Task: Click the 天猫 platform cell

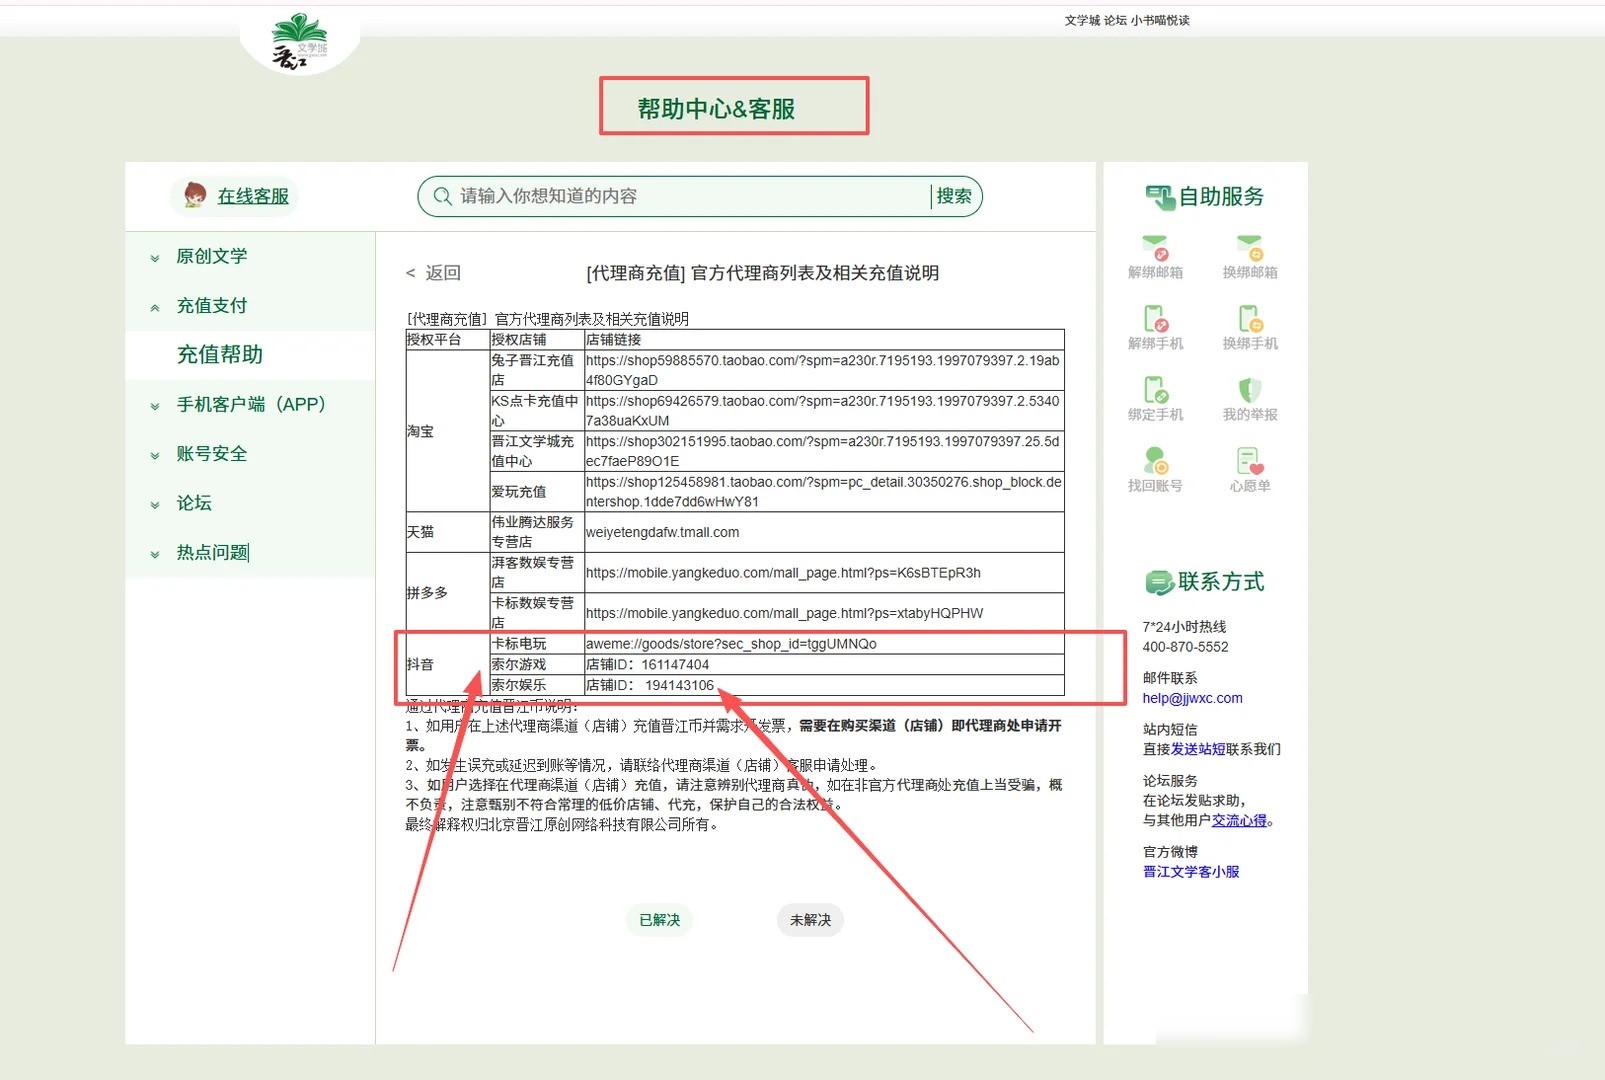Action: click(447, 532)
